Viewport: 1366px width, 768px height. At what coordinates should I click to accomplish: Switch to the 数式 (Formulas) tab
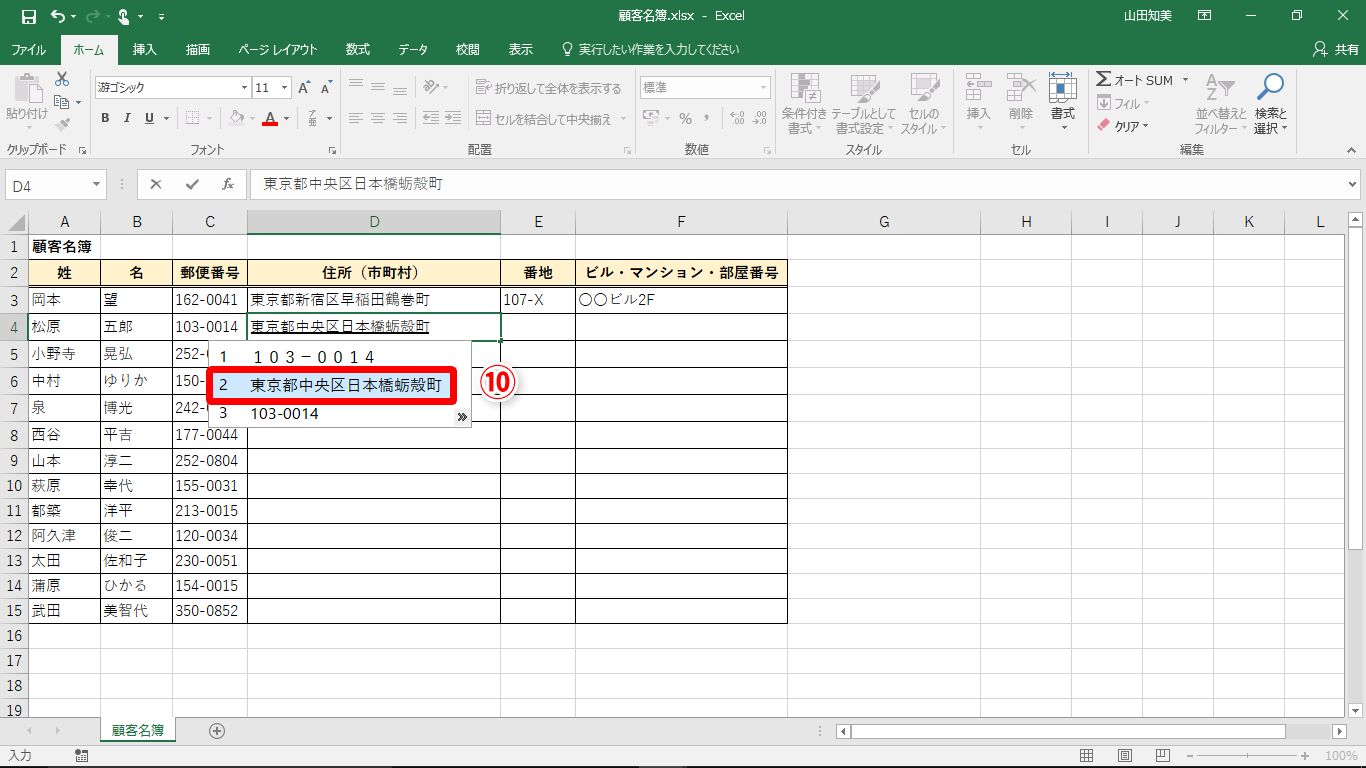click(x=358, y=50)
